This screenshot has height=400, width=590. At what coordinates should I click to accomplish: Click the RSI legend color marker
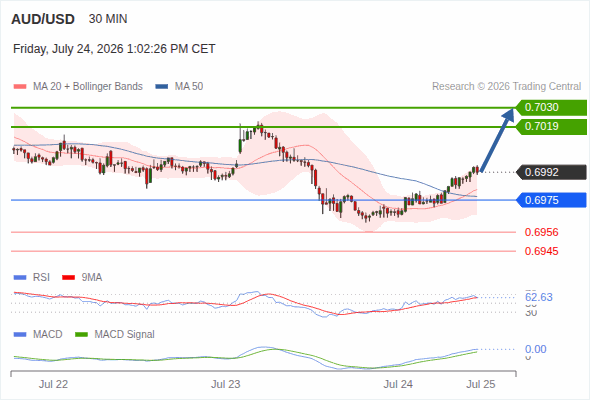click(20, 278)
